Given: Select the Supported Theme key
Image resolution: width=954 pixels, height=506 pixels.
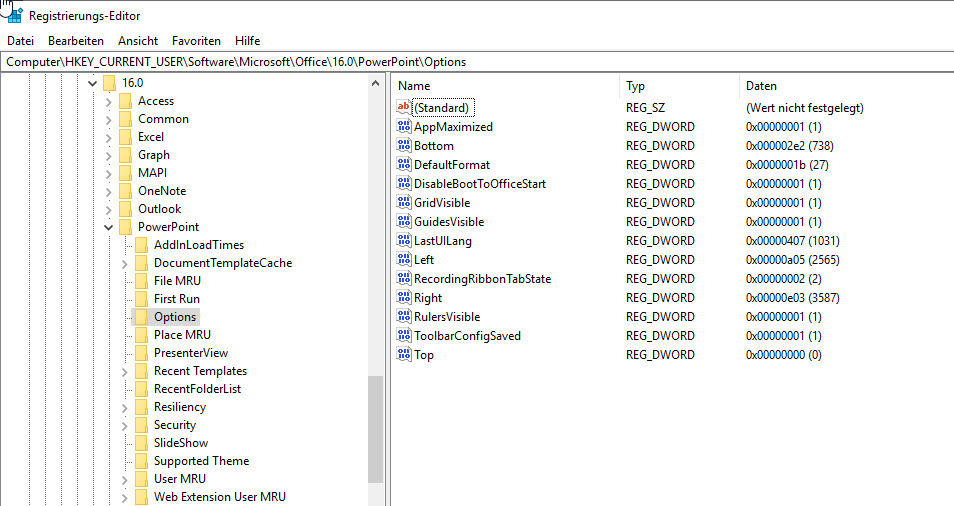Looking at the screenshot, I should click(x=201, y=461).
